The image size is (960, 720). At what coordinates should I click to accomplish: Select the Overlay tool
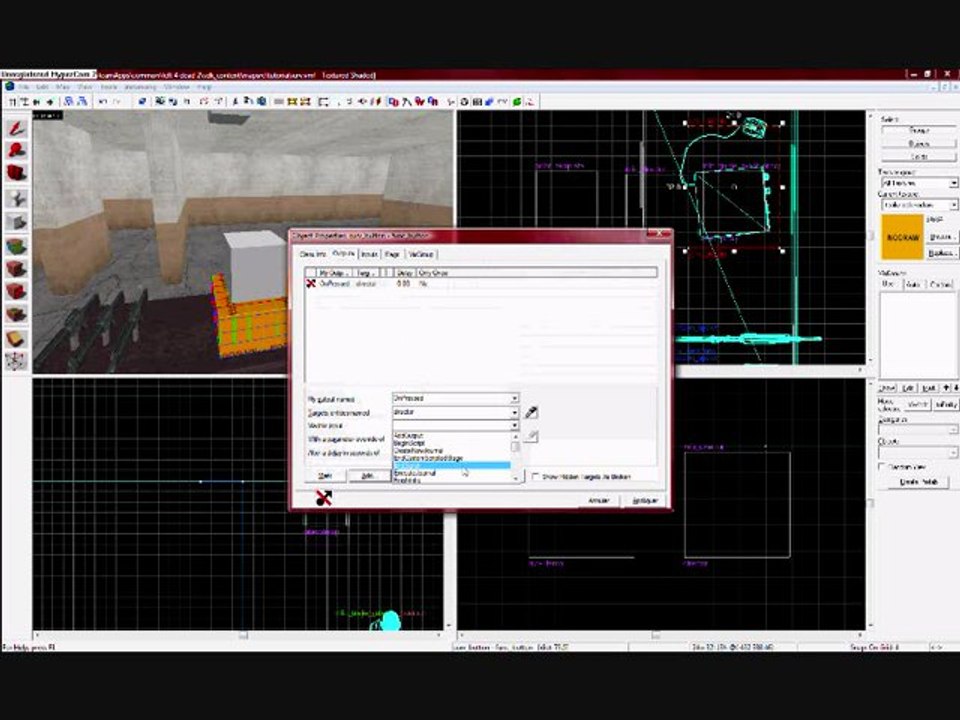pyautogui.click(x=17, y=315)
